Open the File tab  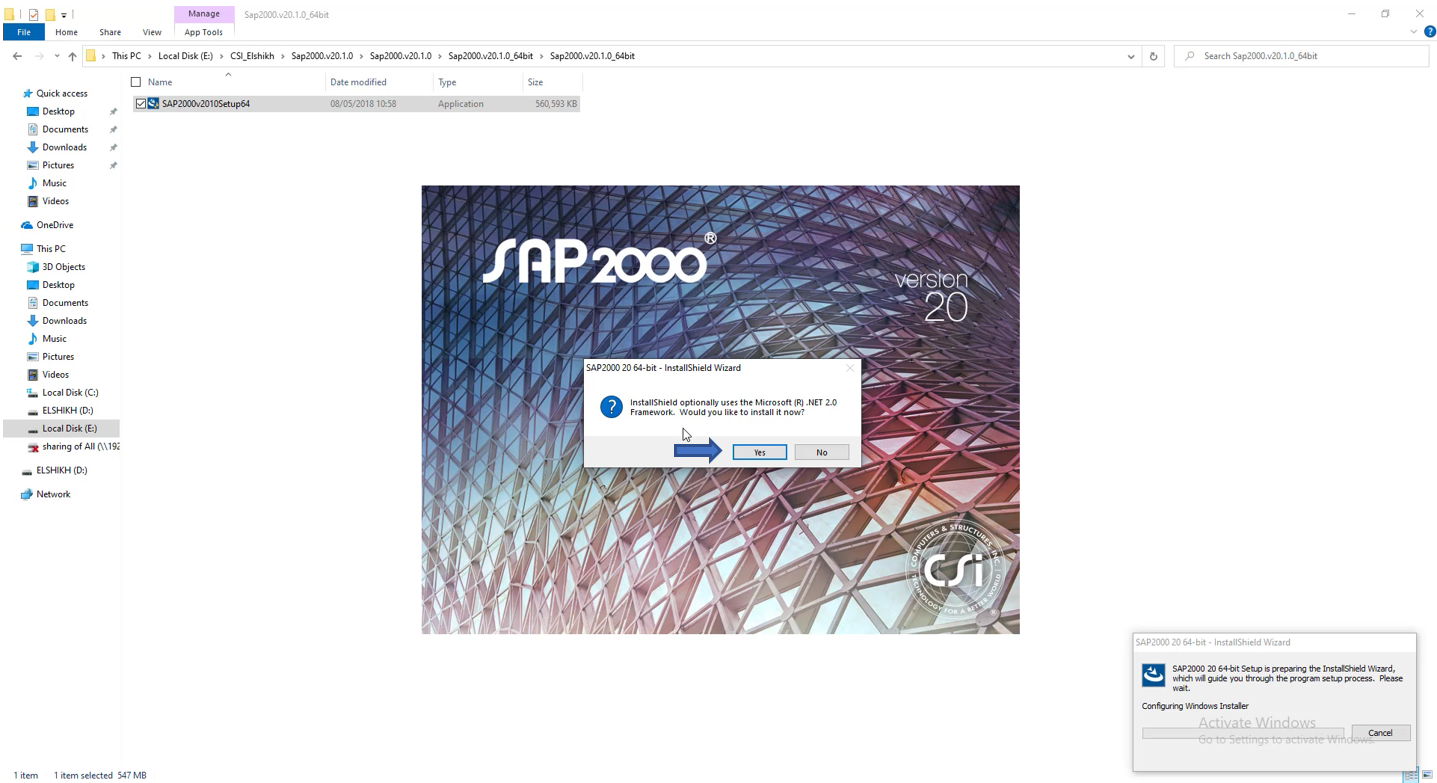coord(24,32)
